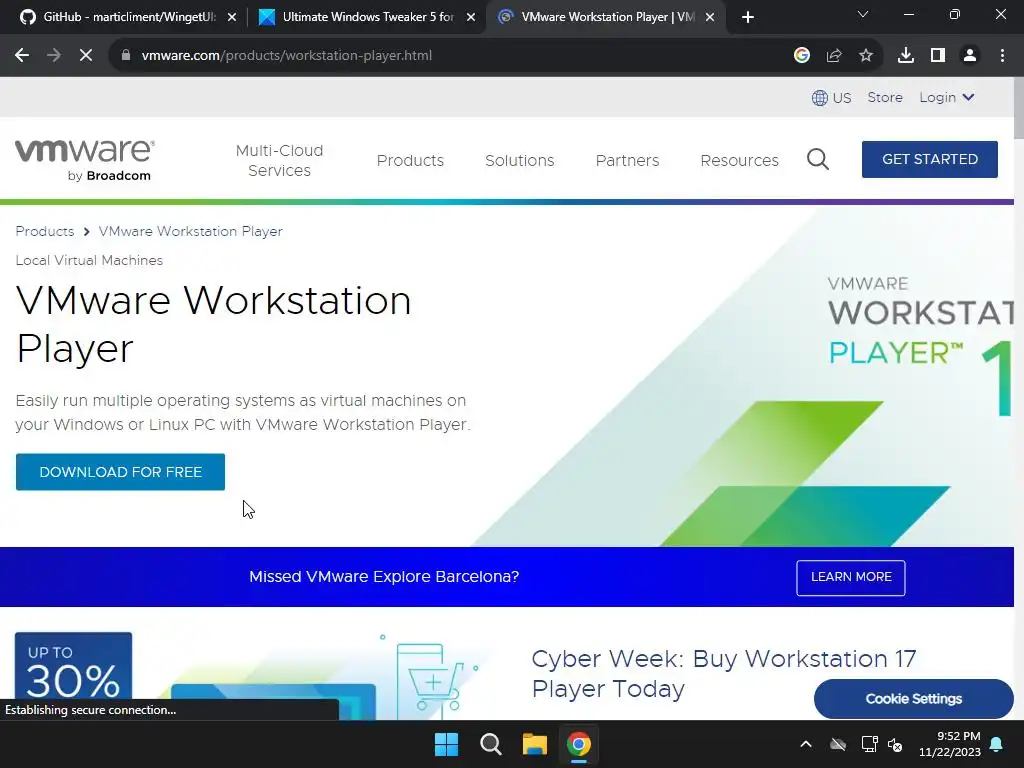Image resolution: width=1024 pixels, height=768 pixels.
Task: Click "Cyber Week: Buy Workstation 17 Player Today"
Action: click(724, 673)
